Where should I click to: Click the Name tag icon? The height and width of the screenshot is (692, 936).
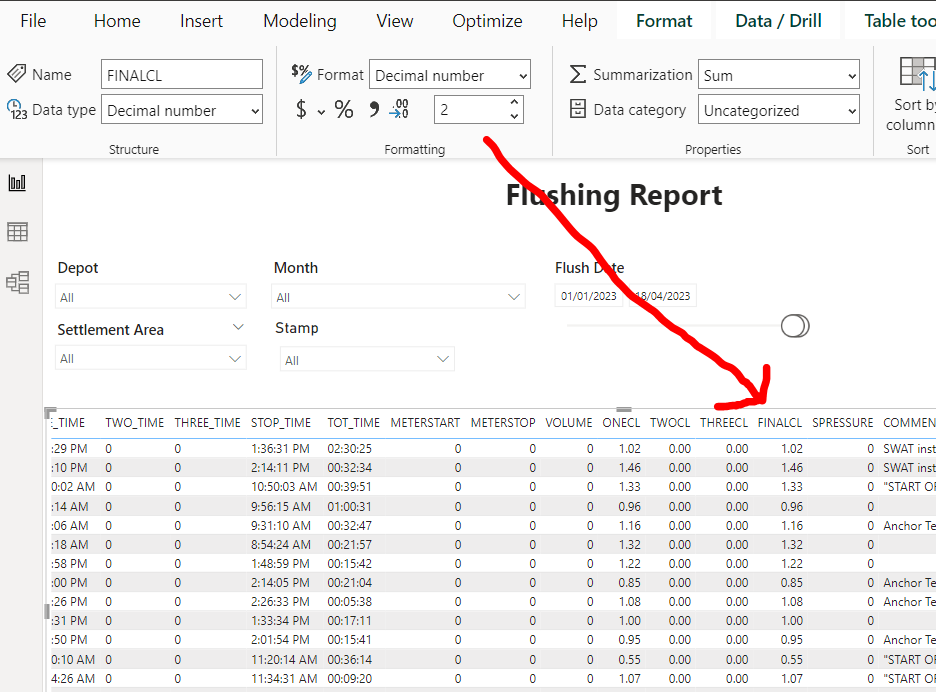pyautogui.click(x=17, y=73)
